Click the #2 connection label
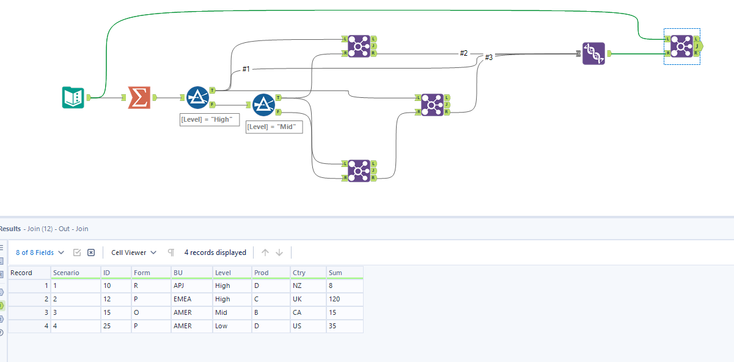734x362 pixels. coord(463,53)
